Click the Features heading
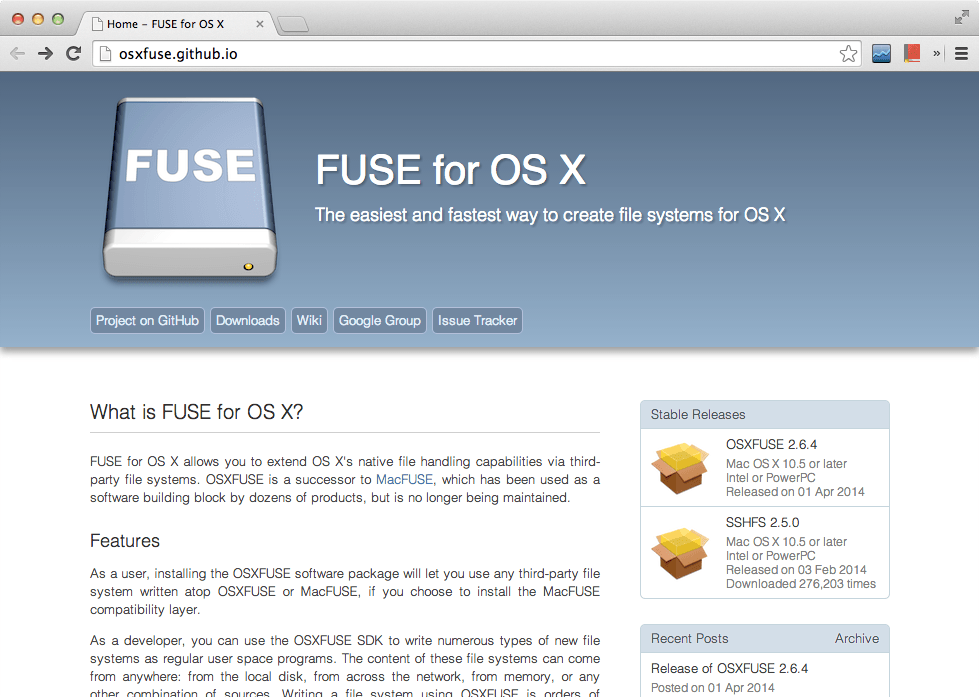979x697 pixels. click(x=125, y=541)
